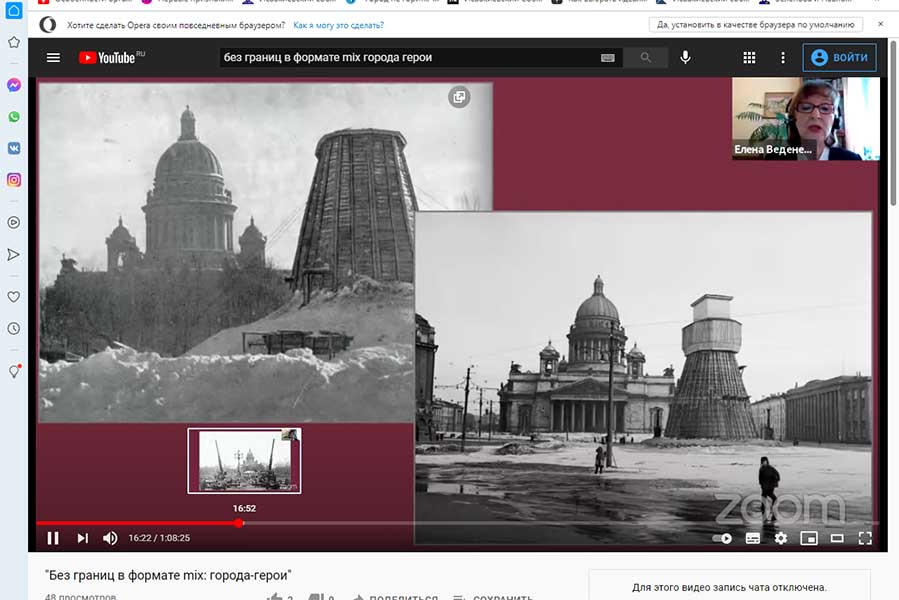Image resolution: width=899 pixels, height=600 pixels.
Task: Seek using the red video progress bar
Action: tap(458, 523)
